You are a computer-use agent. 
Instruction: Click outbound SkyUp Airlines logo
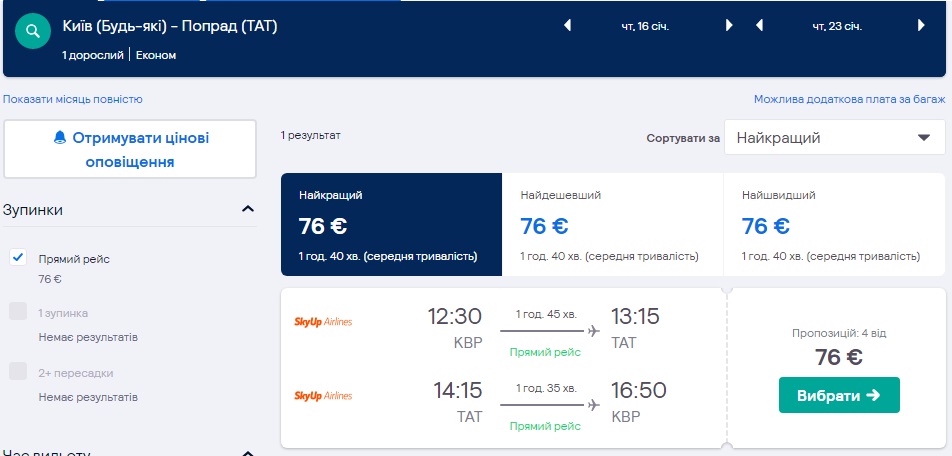pos(323,322)
